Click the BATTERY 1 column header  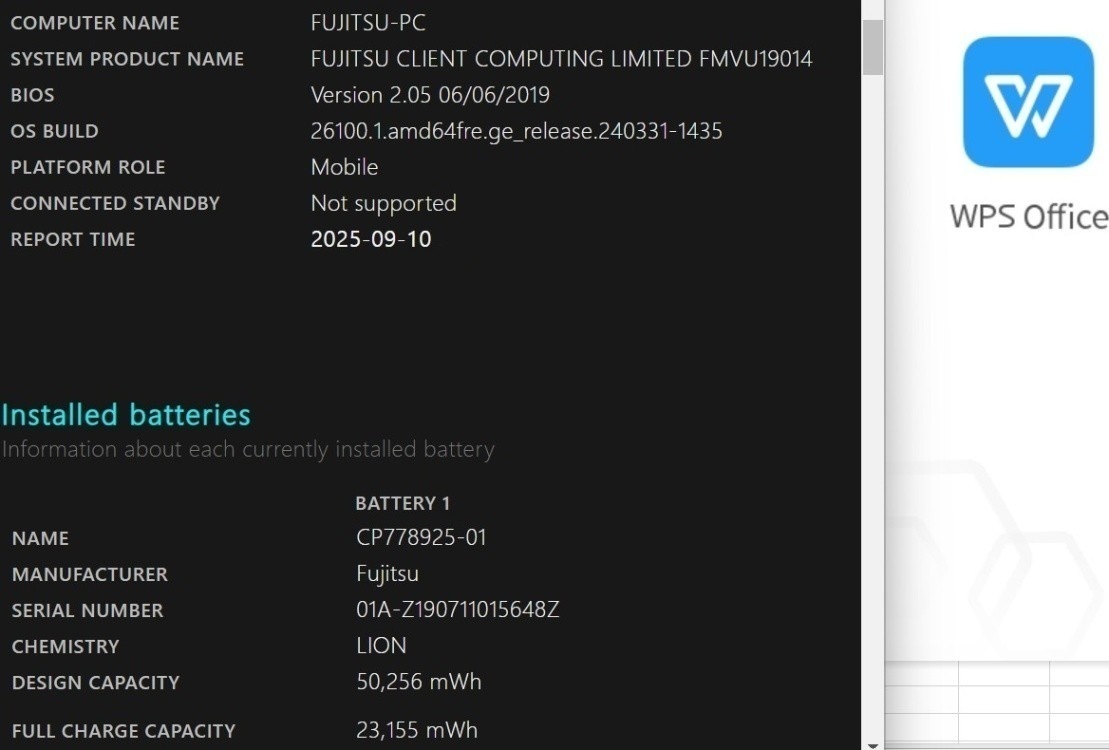(x=402, y=503)
